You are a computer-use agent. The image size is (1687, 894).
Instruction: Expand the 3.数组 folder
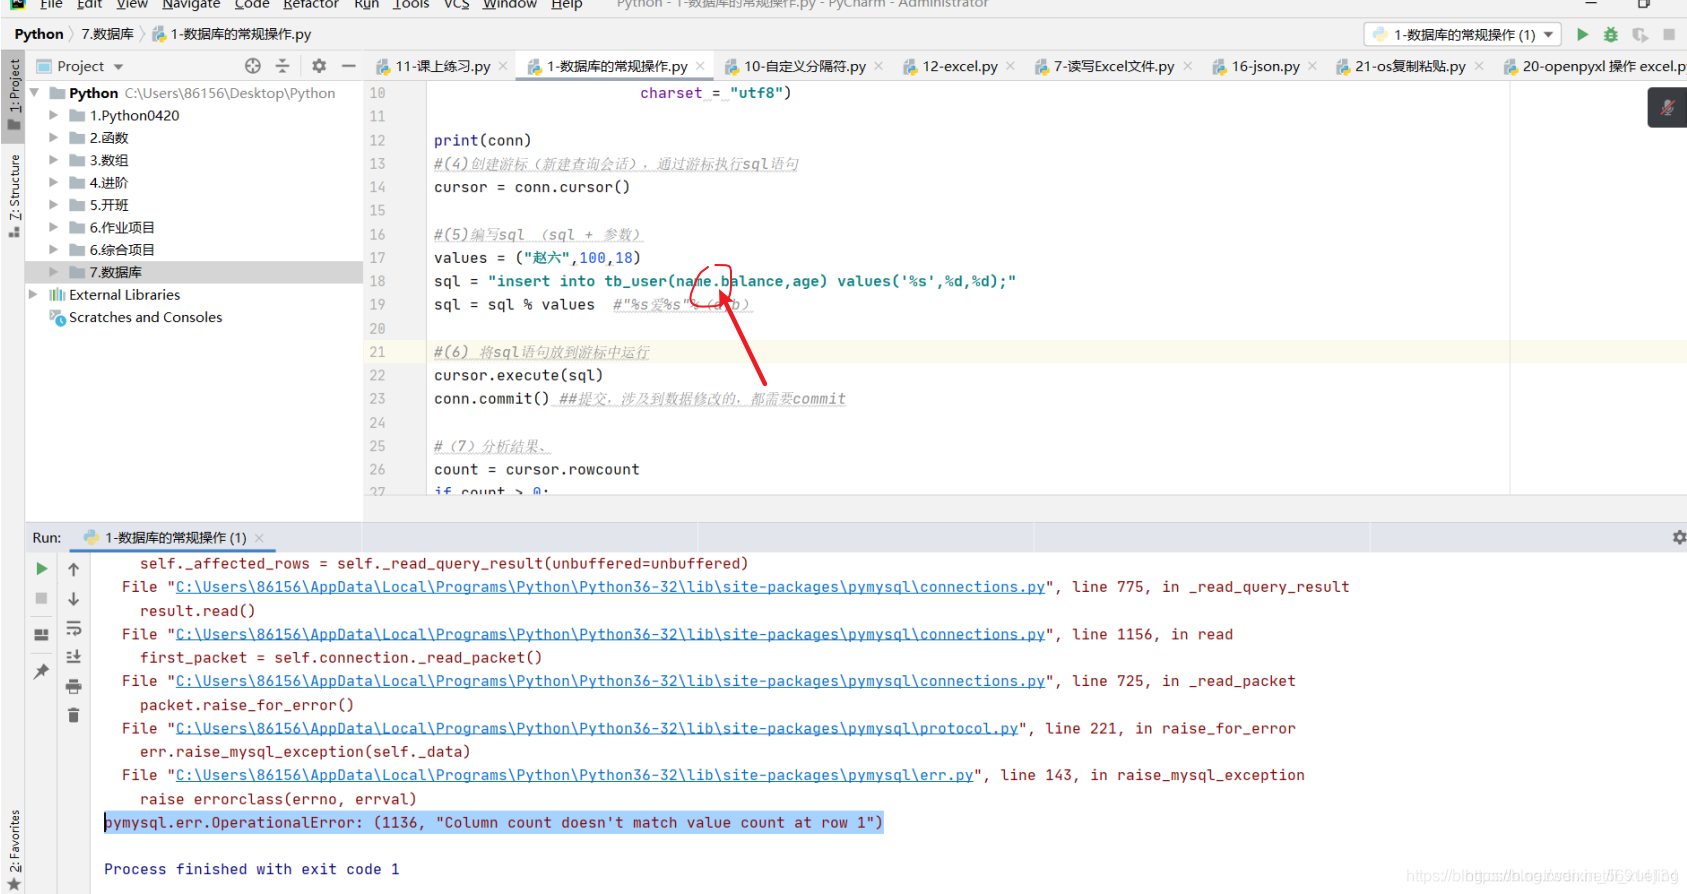click(x=53, y=160)
